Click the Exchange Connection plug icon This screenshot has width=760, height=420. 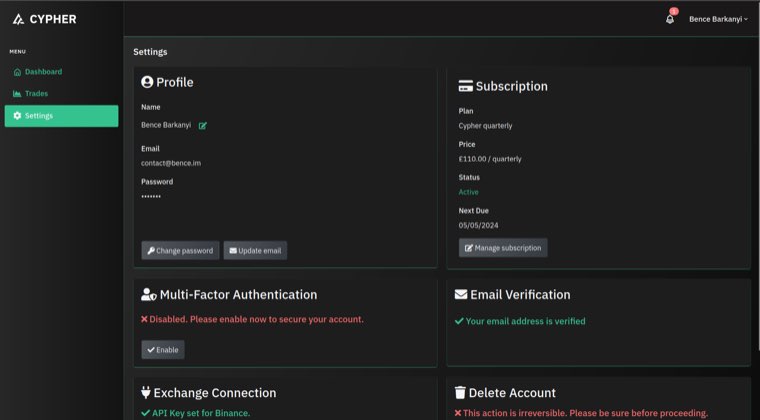[146, 393]
